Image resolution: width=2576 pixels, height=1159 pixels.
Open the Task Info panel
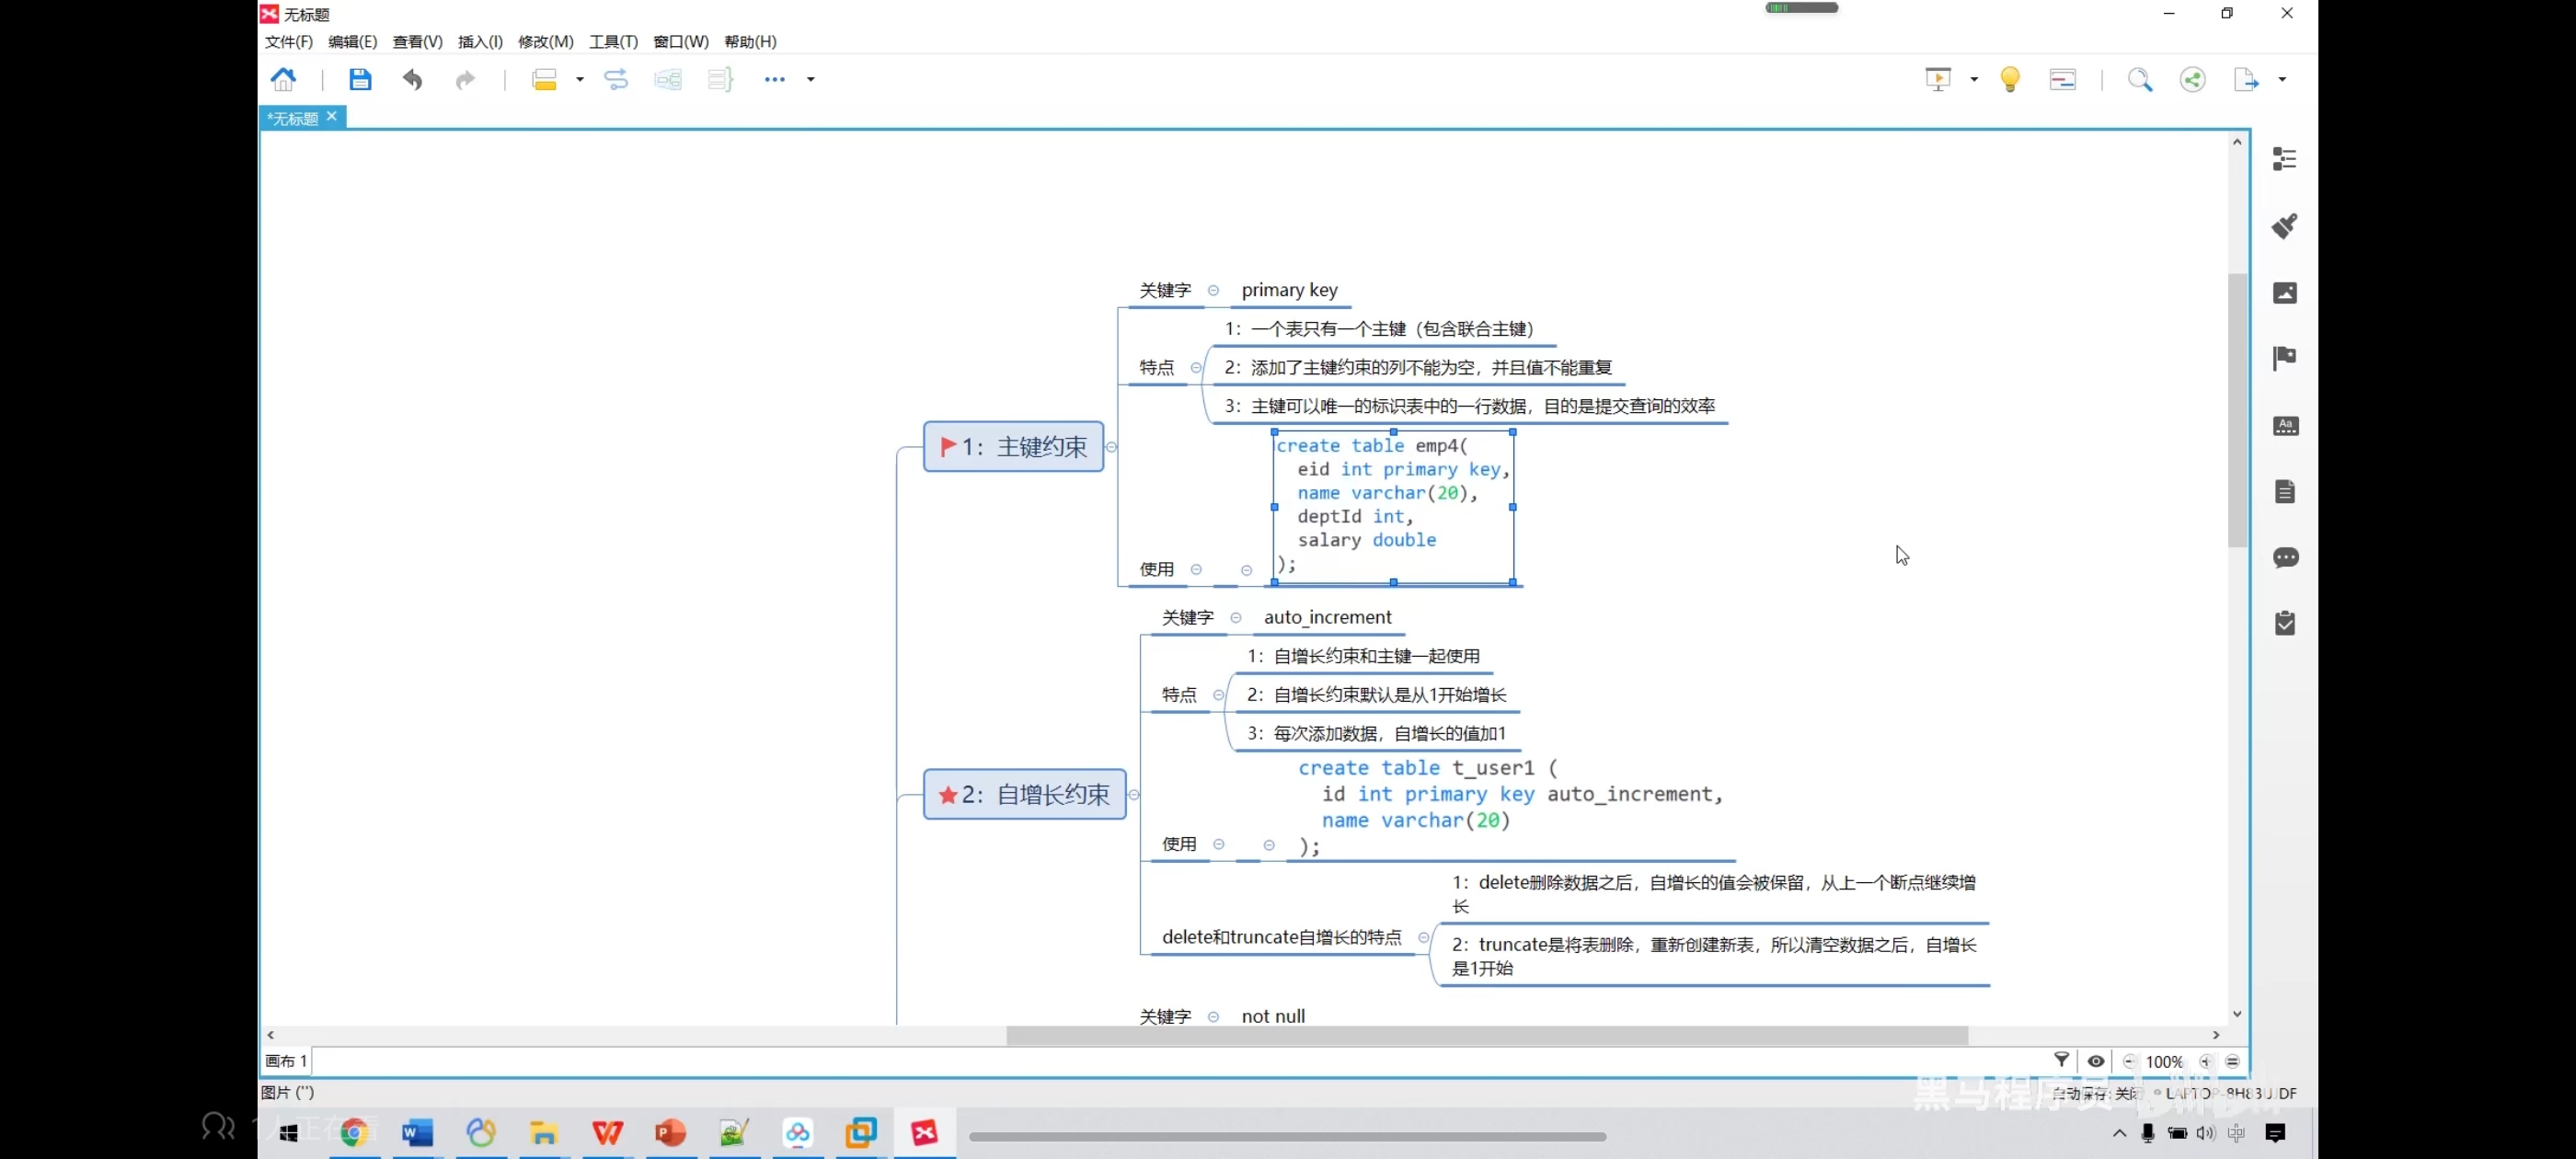coord(2285,623)
